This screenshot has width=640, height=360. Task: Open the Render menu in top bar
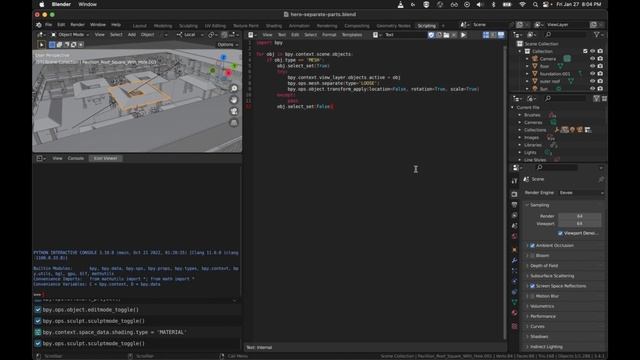coord(77,25)
